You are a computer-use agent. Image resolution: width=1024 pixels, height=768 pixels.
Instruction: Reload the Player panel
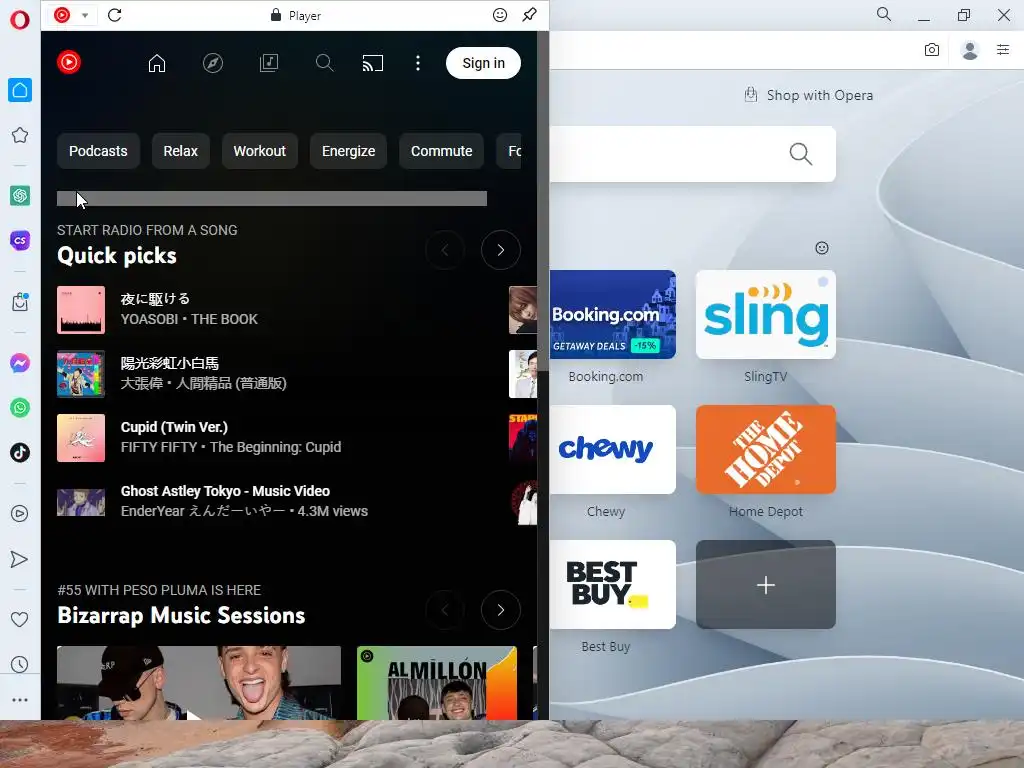[x=115, y=15]
